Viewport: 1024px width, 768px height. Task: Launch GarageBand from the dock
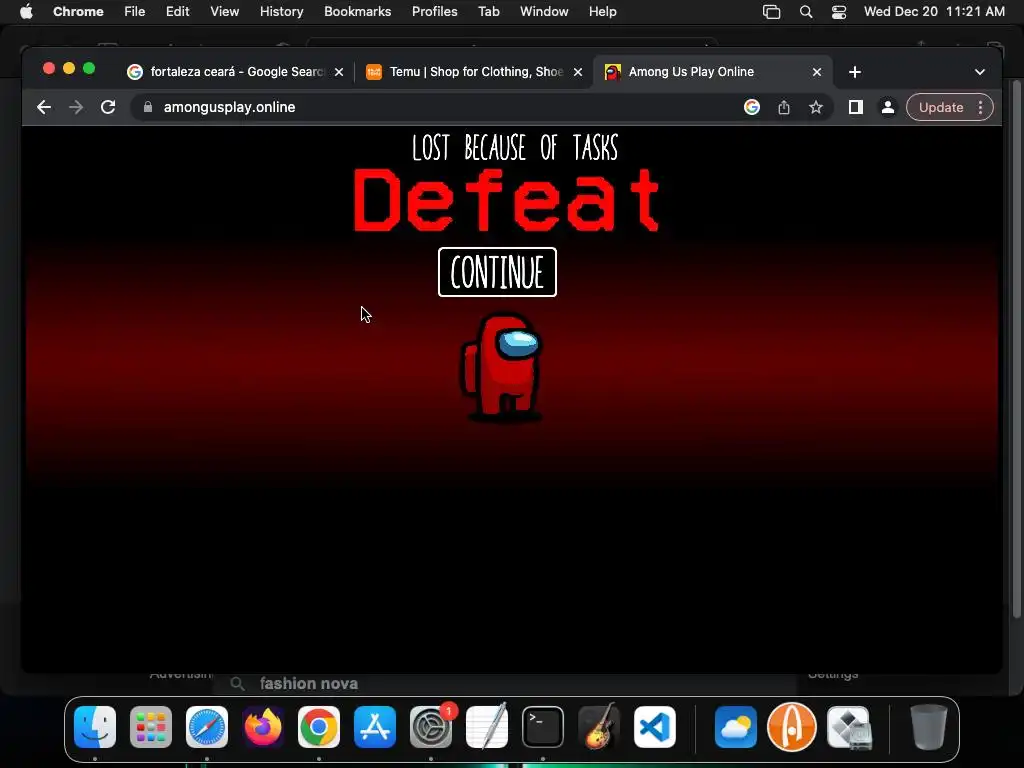pos(599,726)
